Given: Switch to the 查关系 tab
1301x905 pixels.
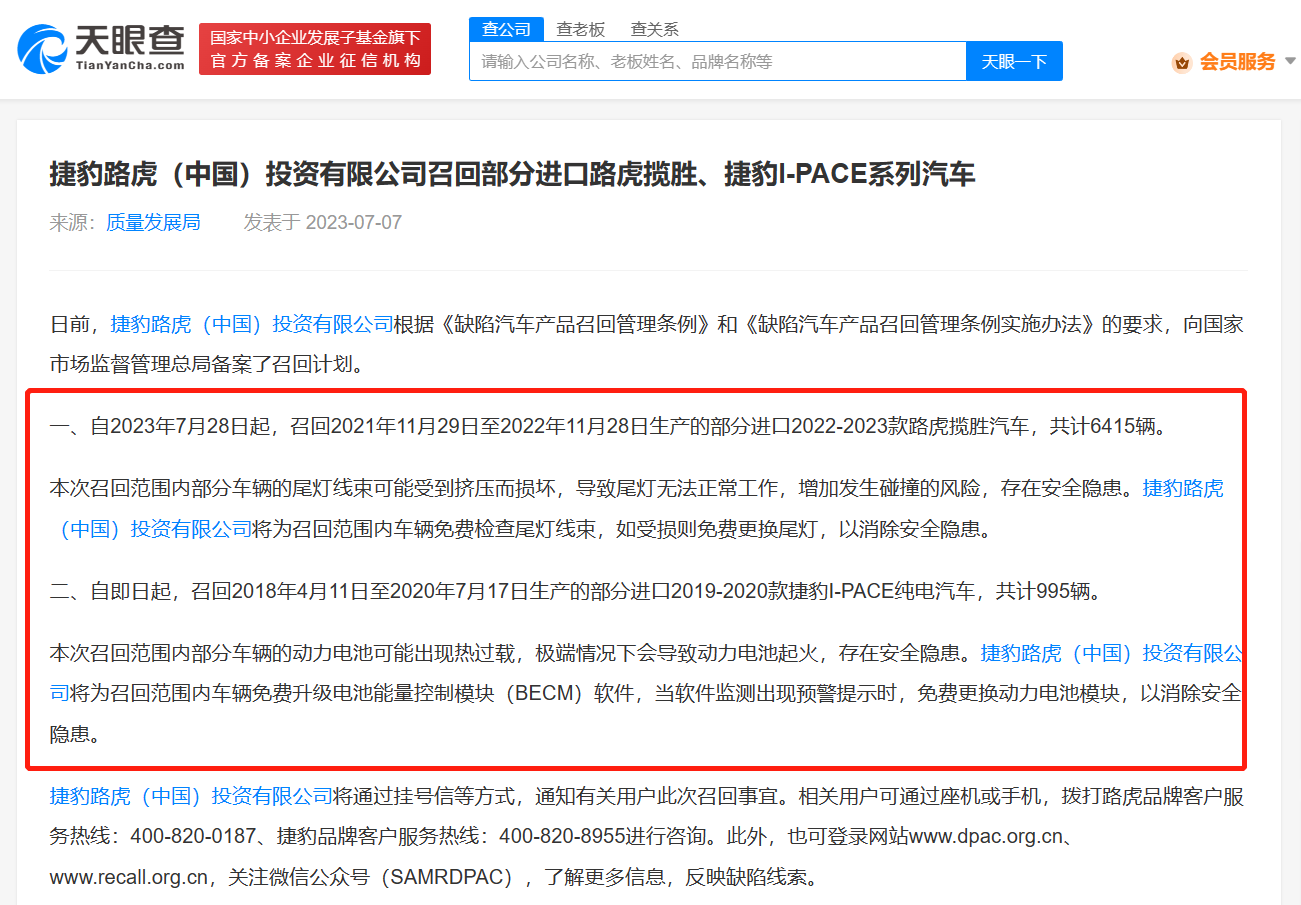Looking at the screenshot, I should [x=654, y=29].
